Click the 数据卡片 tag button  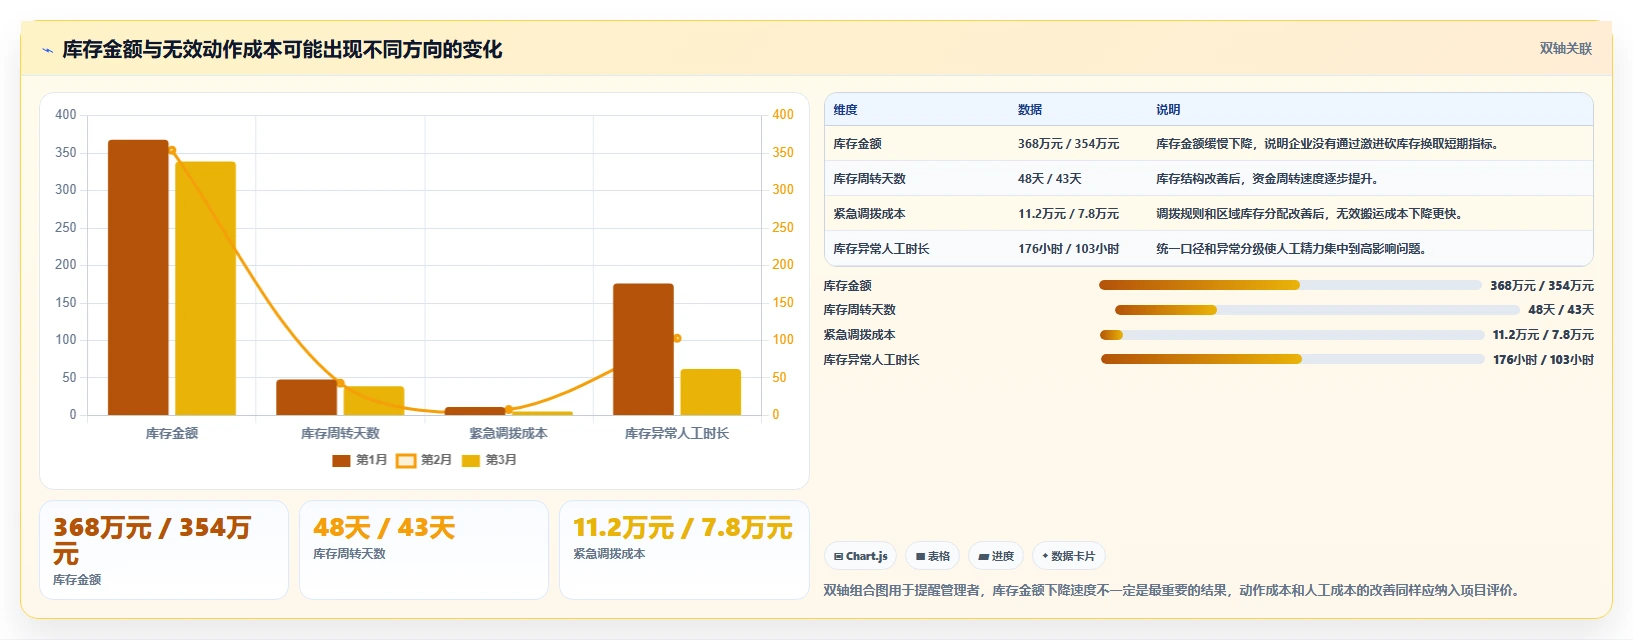click(1069, 556)
